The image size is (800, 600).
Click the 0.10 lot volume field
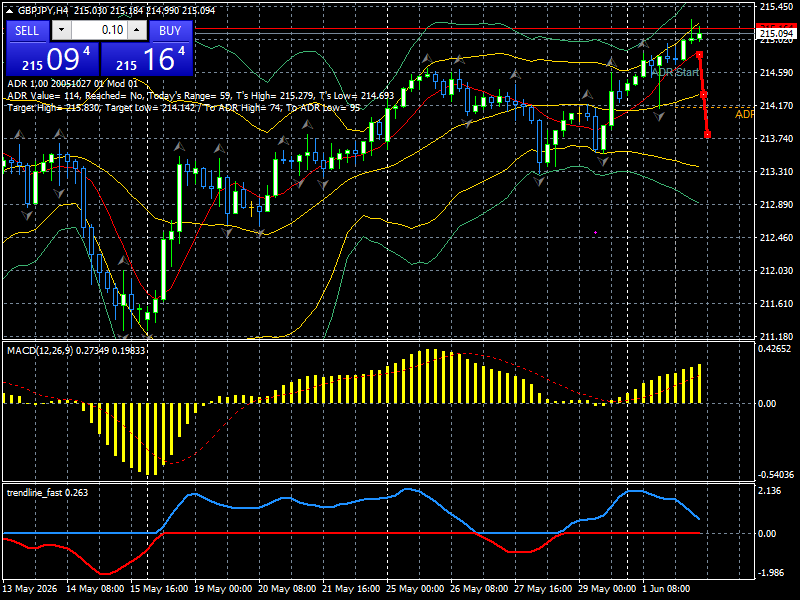point(99,30)
